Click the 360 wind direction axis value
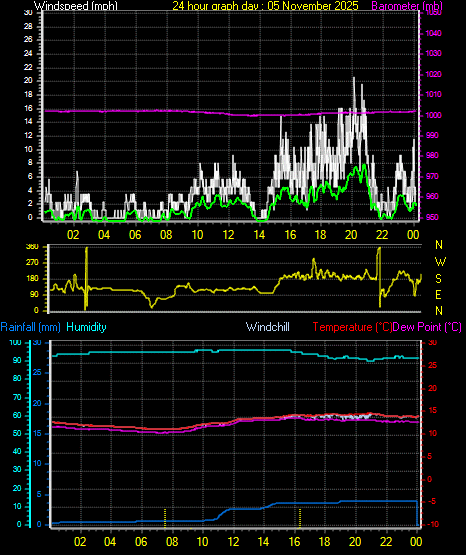The width and height of the screenshot is (466, 555). (x=32, y=247)
